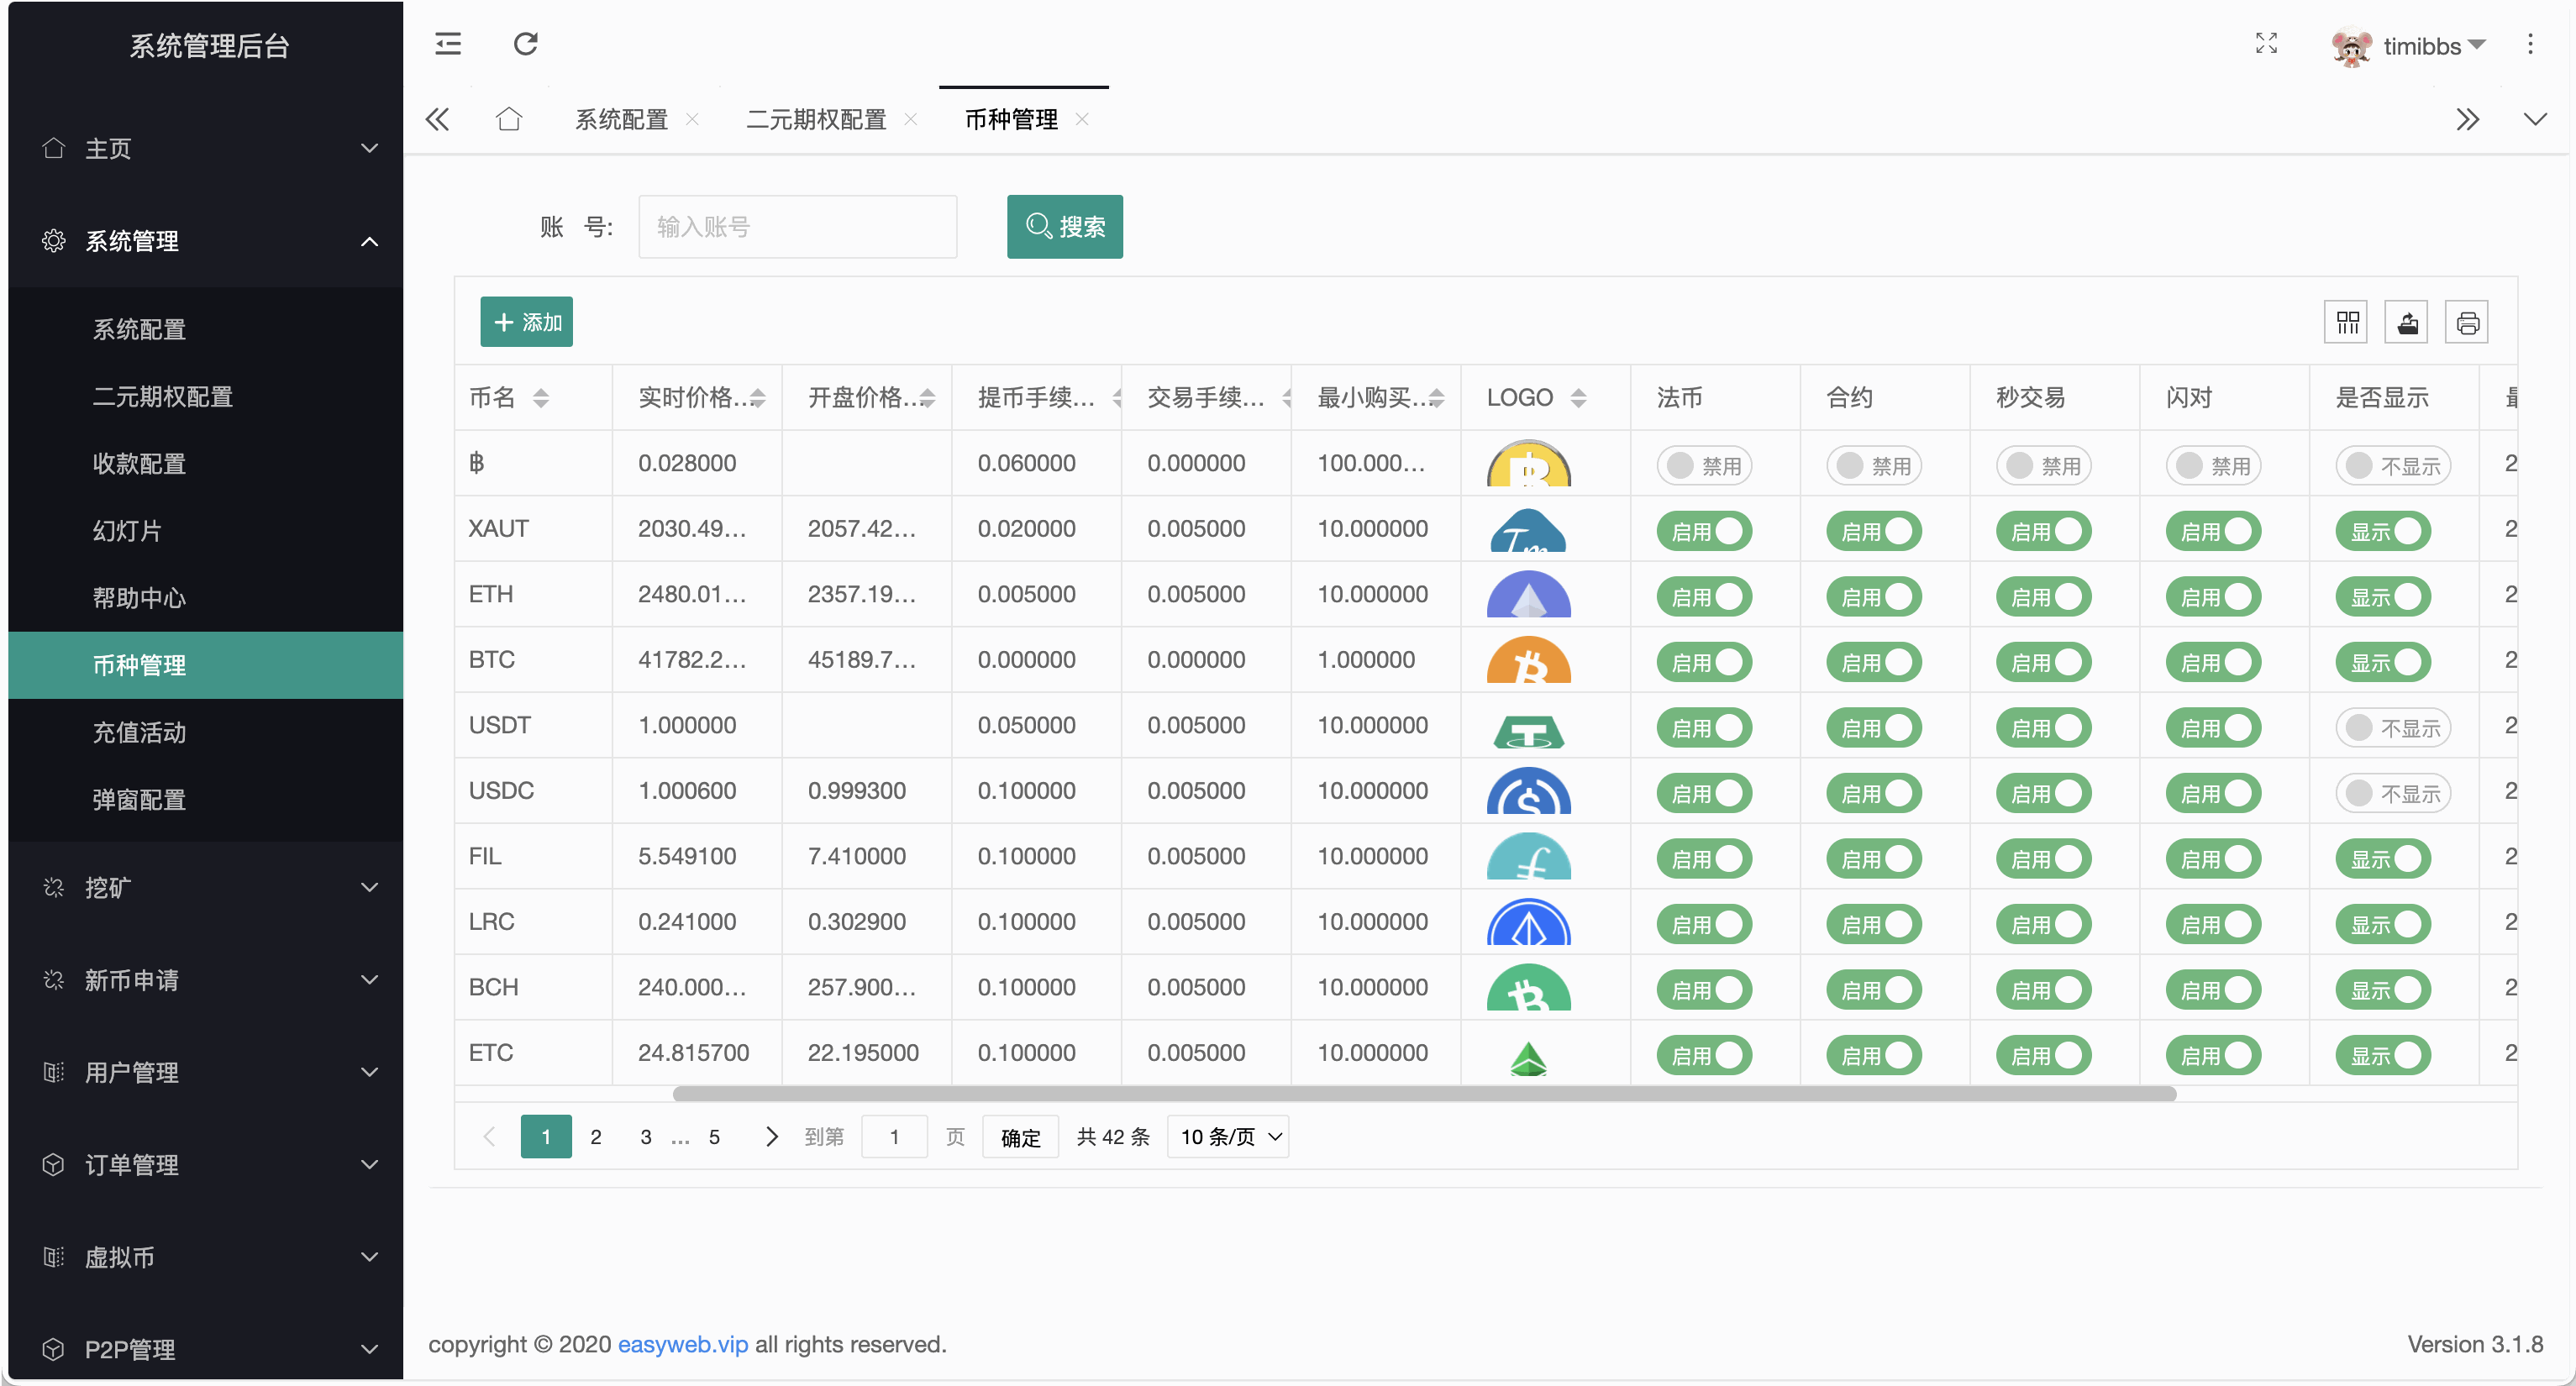The height and width of the screenshot is (1386, 2576).
Task: Show USDT via its 是否显示 toggle
Action: [x=2392, y=727]
